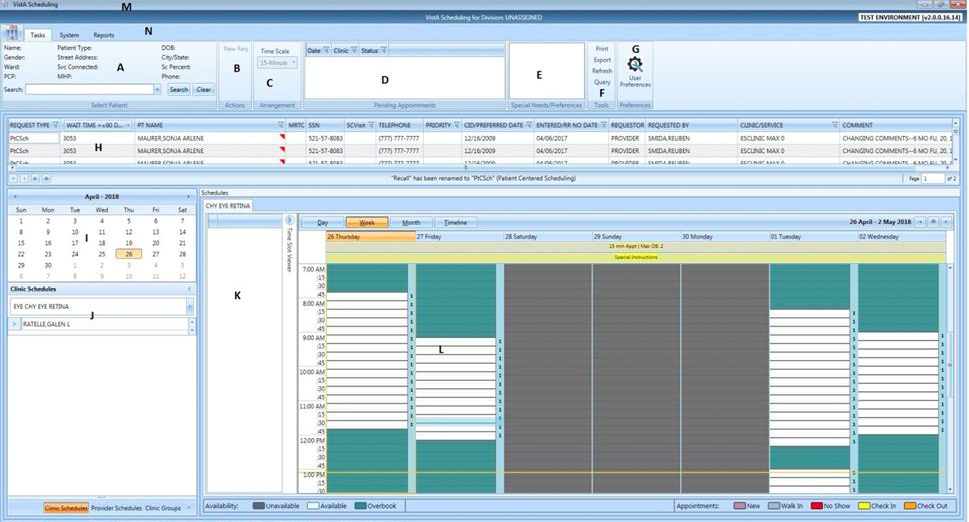Click the Clear button in Select Patient
The image size is (969, 522).
(x=203, y=89)
